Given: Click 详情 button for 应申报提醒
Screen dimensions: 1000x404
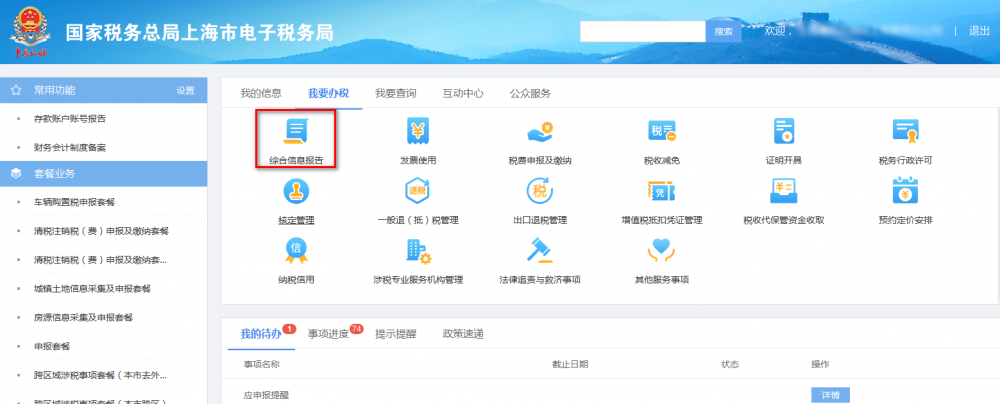Looking at the screenshot, I should coord(830,395).
